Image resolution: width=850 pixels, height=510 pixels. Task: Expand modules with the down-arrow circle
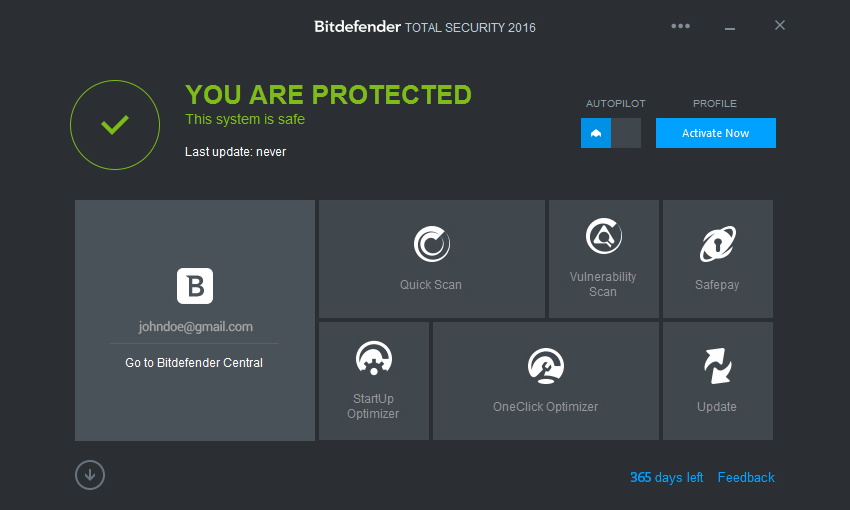point(90,475)
